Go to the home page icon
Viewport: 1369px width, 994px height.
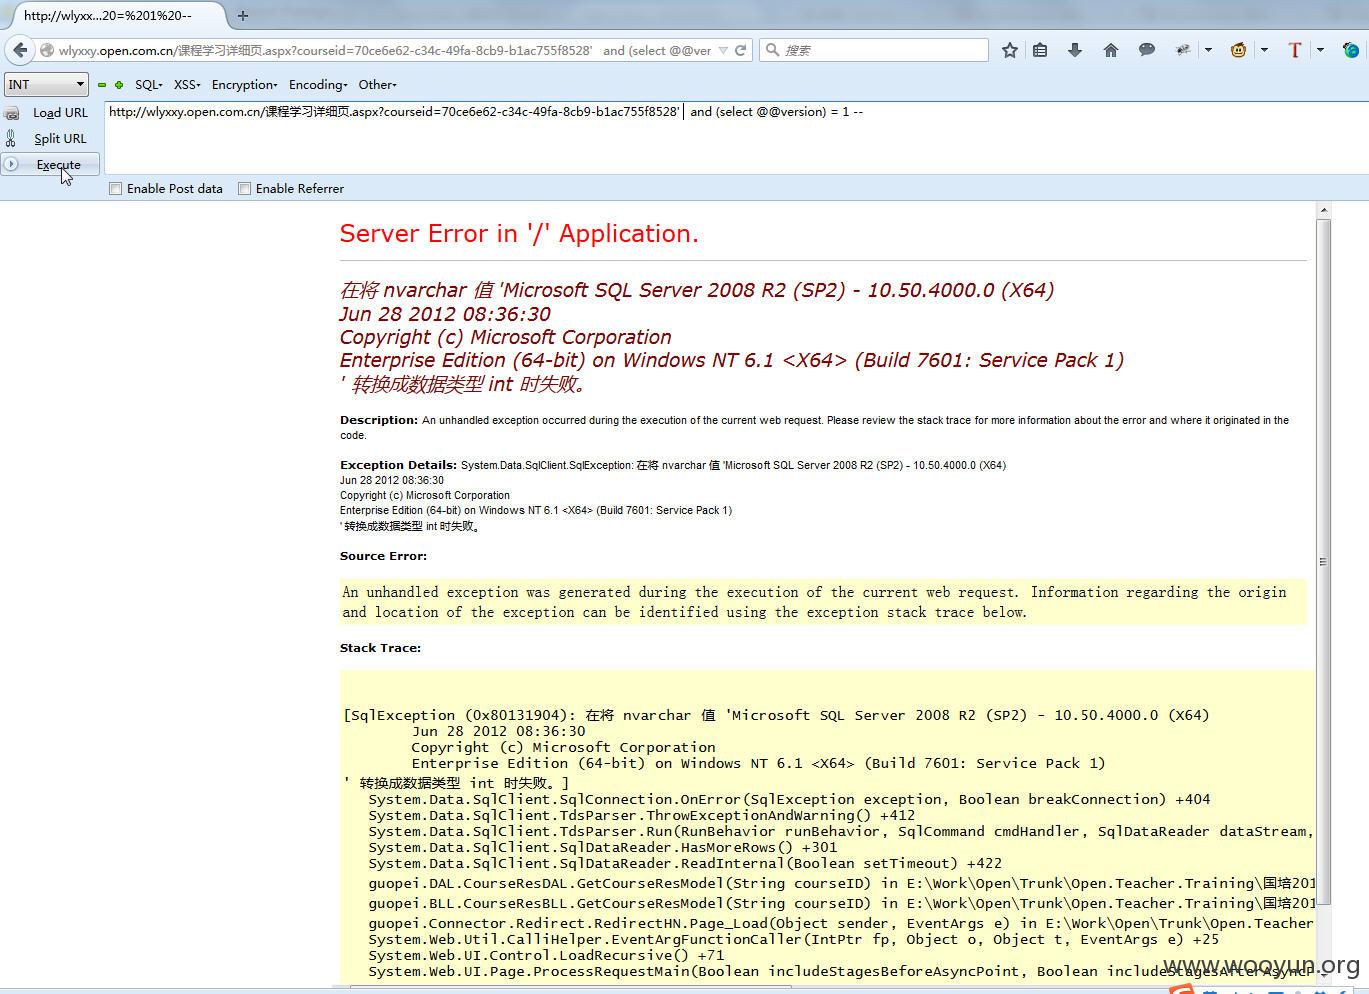tap(1111, 50)
